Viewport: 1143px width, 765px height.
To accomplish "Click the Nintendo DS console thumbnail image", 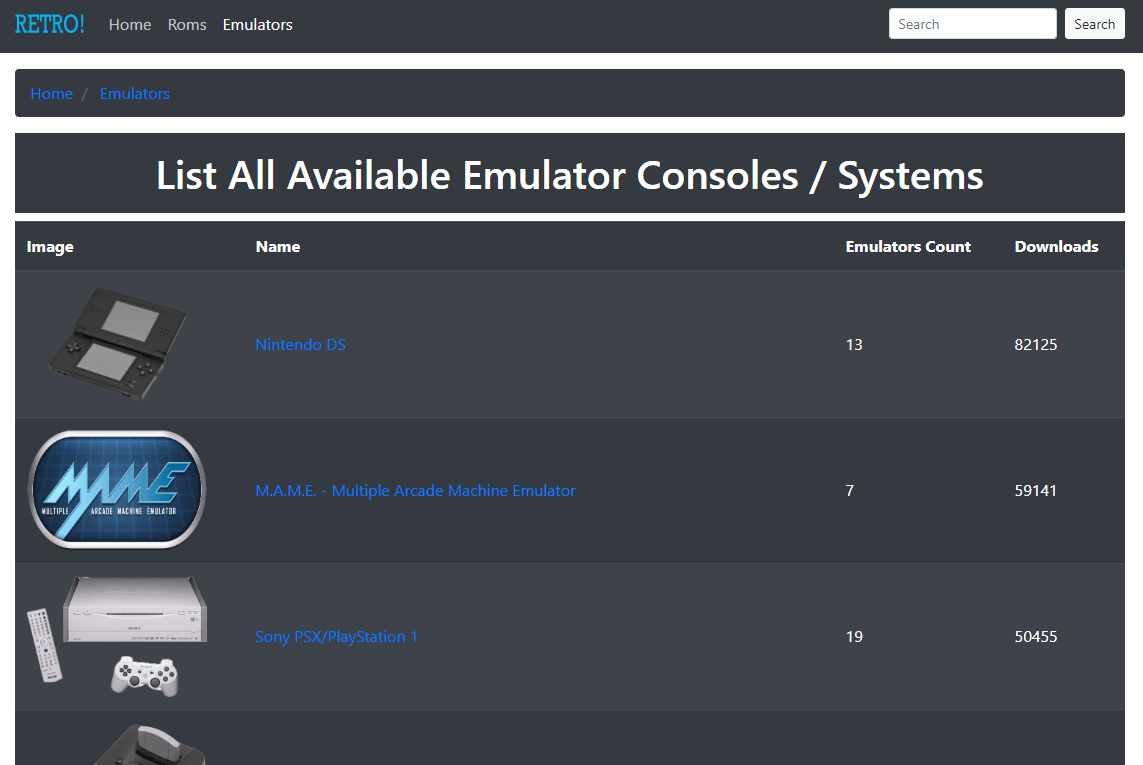I will pyautogui.click(x=117, y=344).
